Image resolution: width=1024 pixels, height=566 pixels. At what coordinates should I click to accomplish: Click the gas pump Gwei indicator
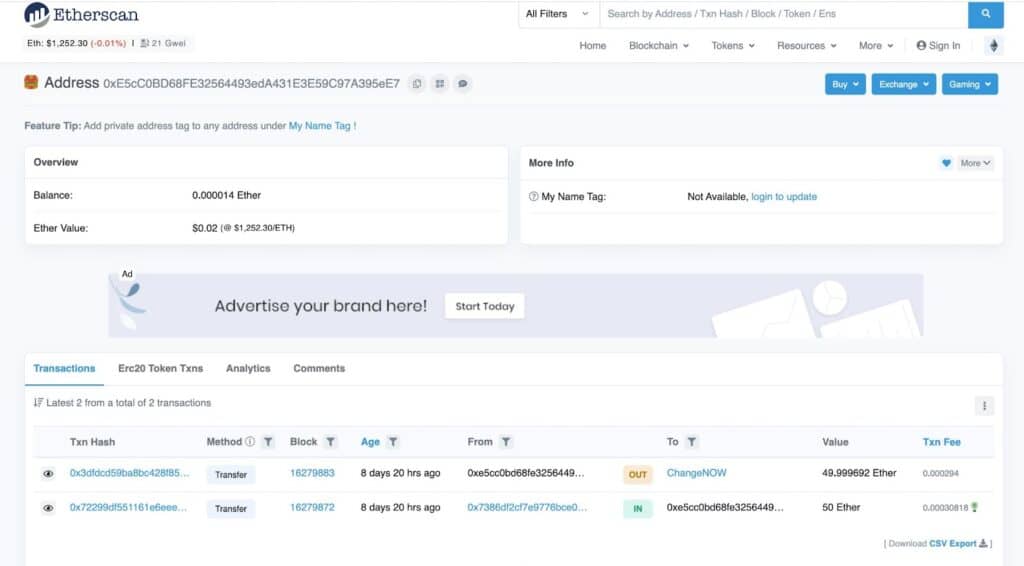[x=163, y=43]
